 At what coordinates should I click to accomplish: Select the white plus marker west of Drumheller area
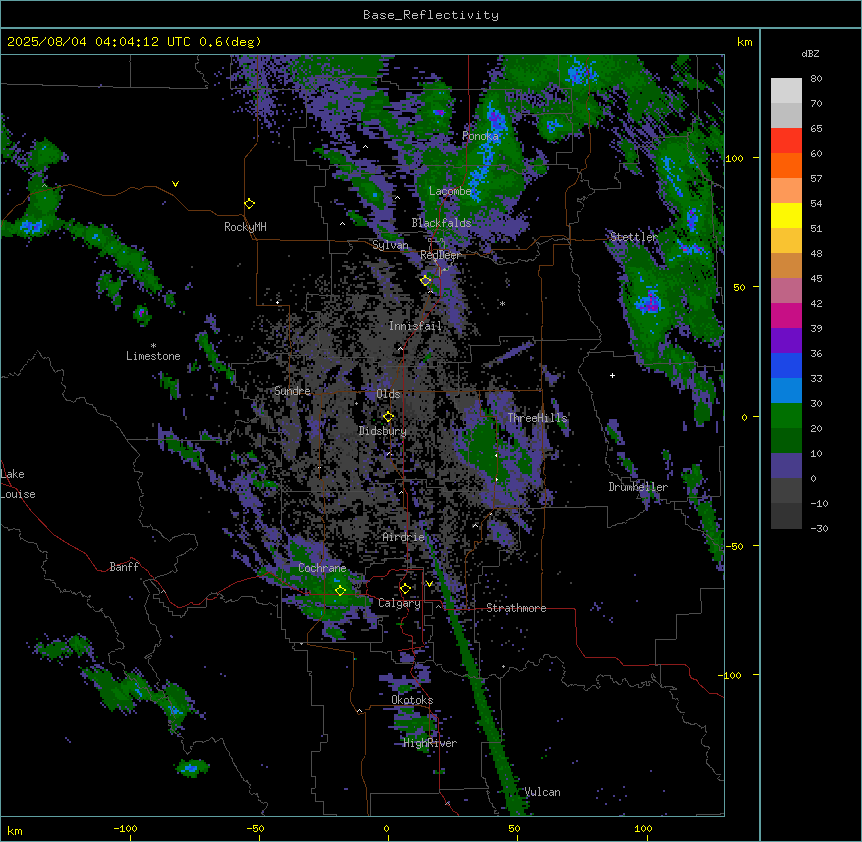[x=612, y=375]
